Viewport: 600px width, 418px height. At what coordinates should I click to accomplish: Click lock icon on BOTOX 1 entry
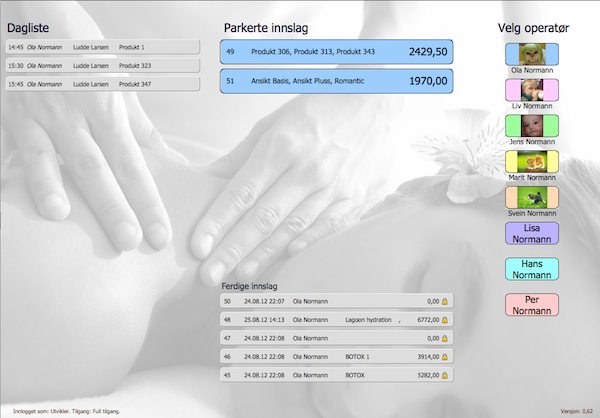tap(445, 357)
